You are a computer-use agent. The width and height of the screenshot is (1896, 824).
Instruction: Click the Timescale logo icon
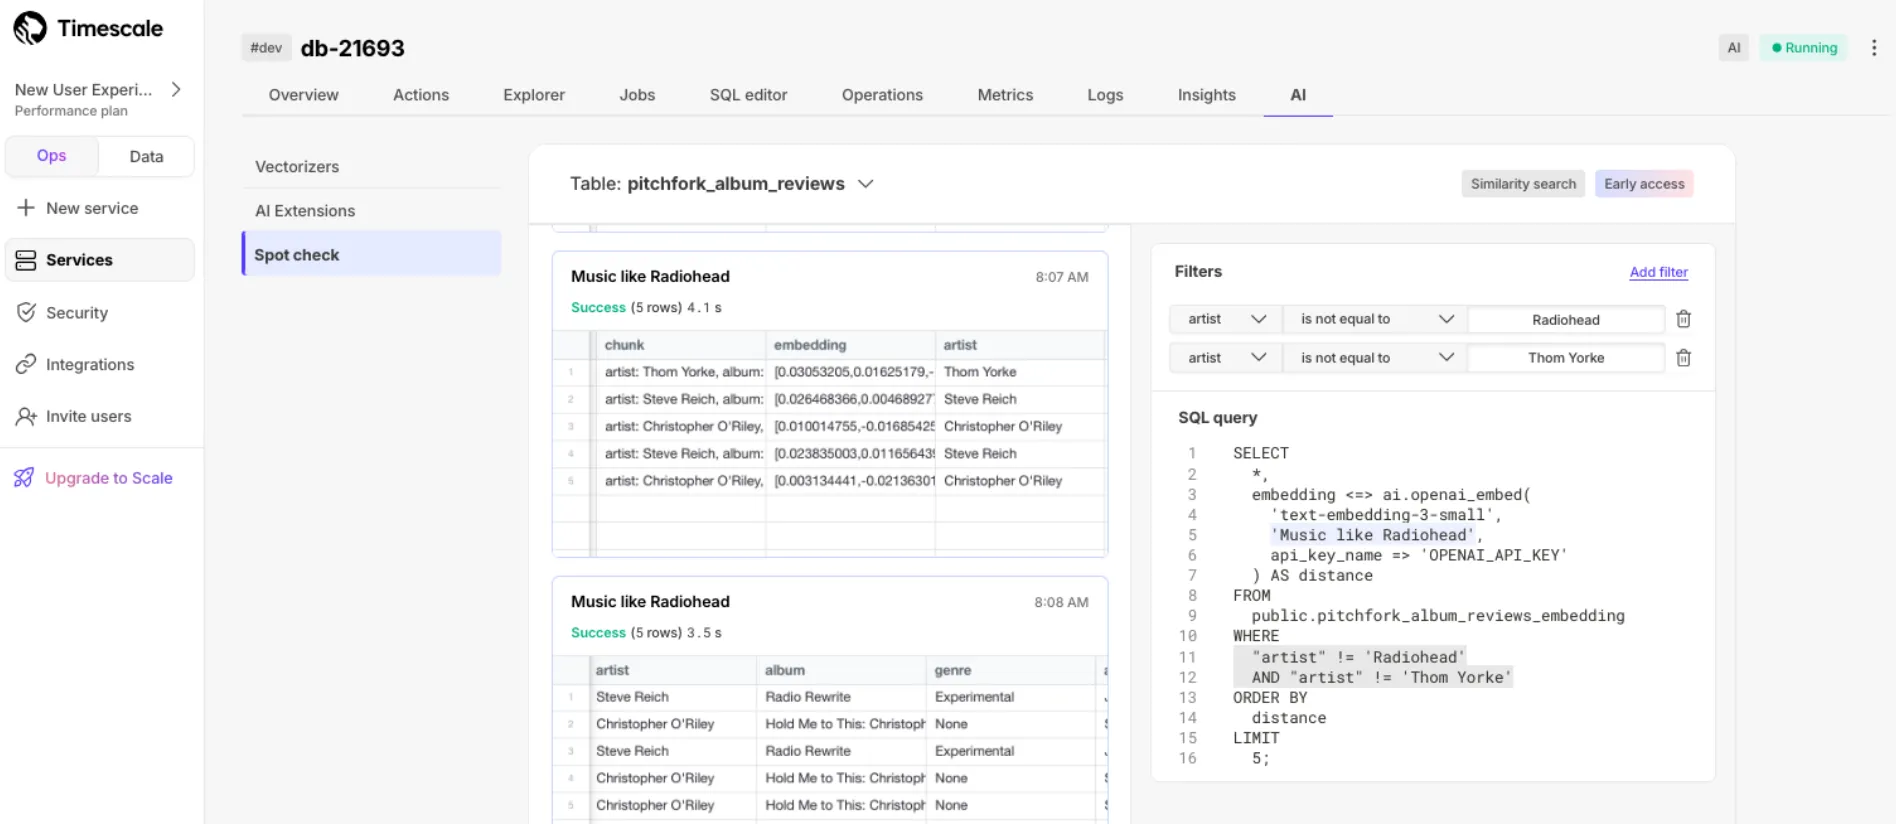pos(30,28)
